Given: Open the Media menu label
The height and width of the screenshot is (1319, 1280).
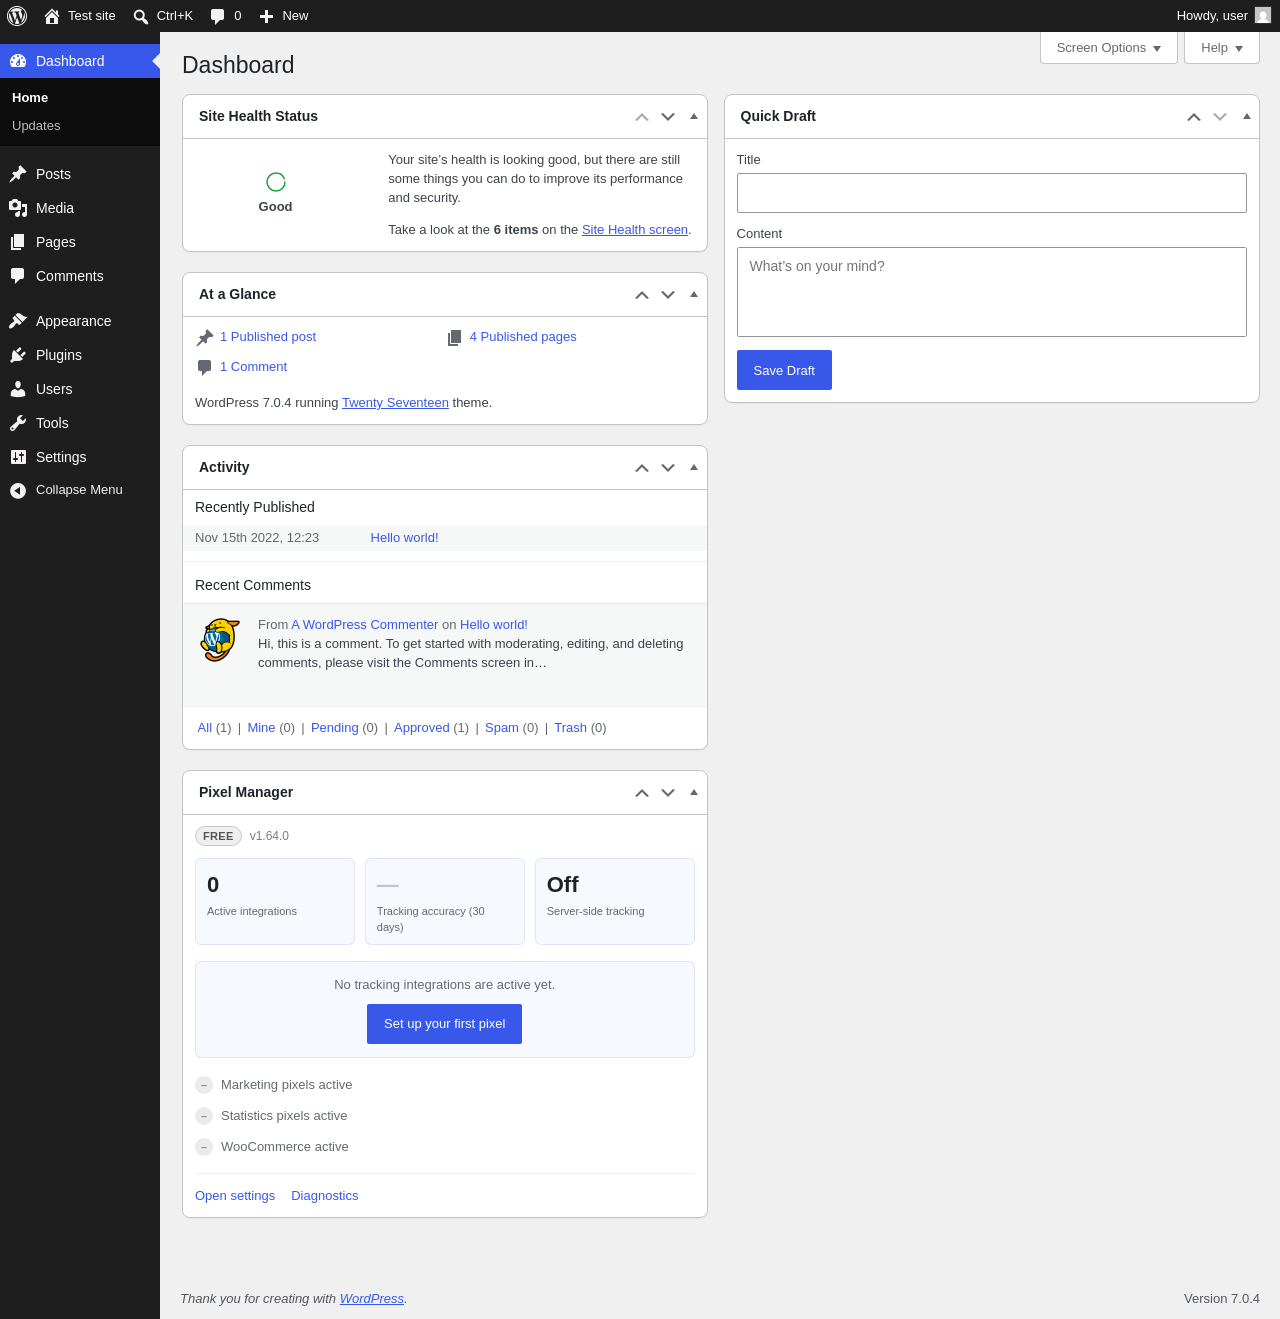Looking at the screenshot, I should 55,208.
